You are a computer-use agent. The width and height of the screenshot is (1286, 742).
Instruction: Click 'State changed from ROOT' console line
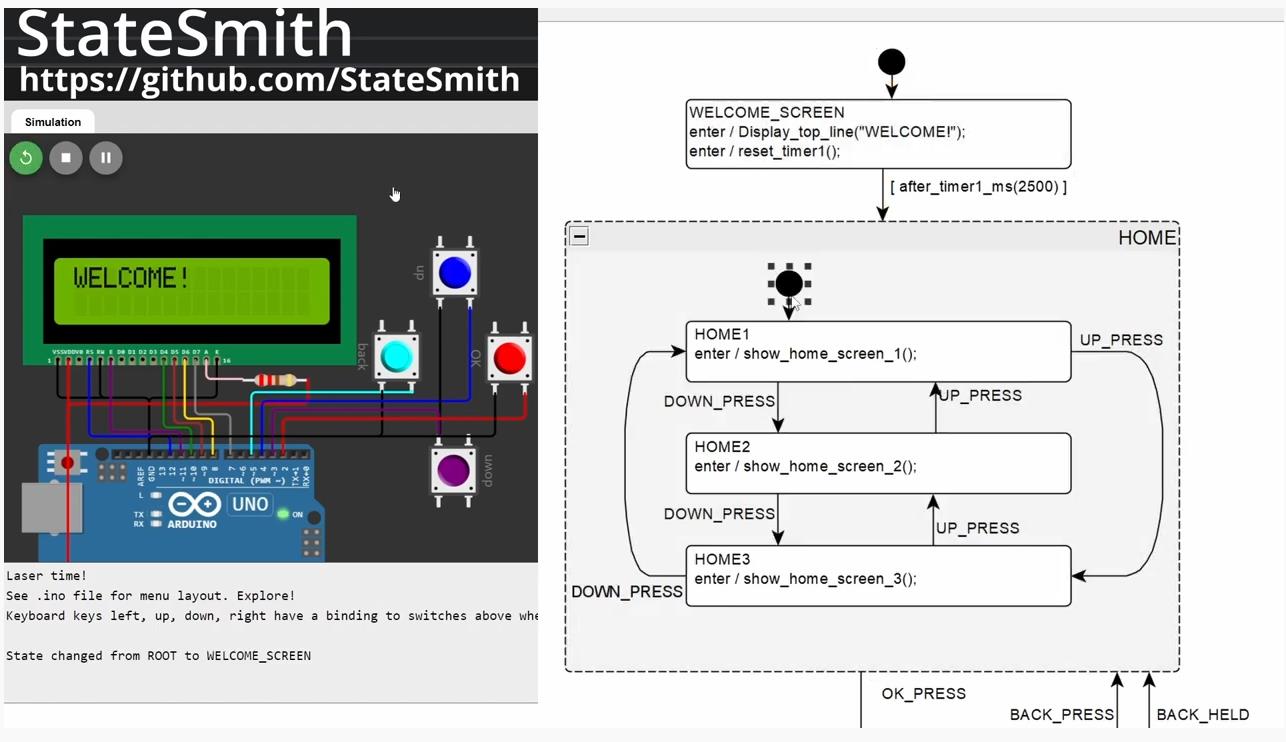pos(158,655)
